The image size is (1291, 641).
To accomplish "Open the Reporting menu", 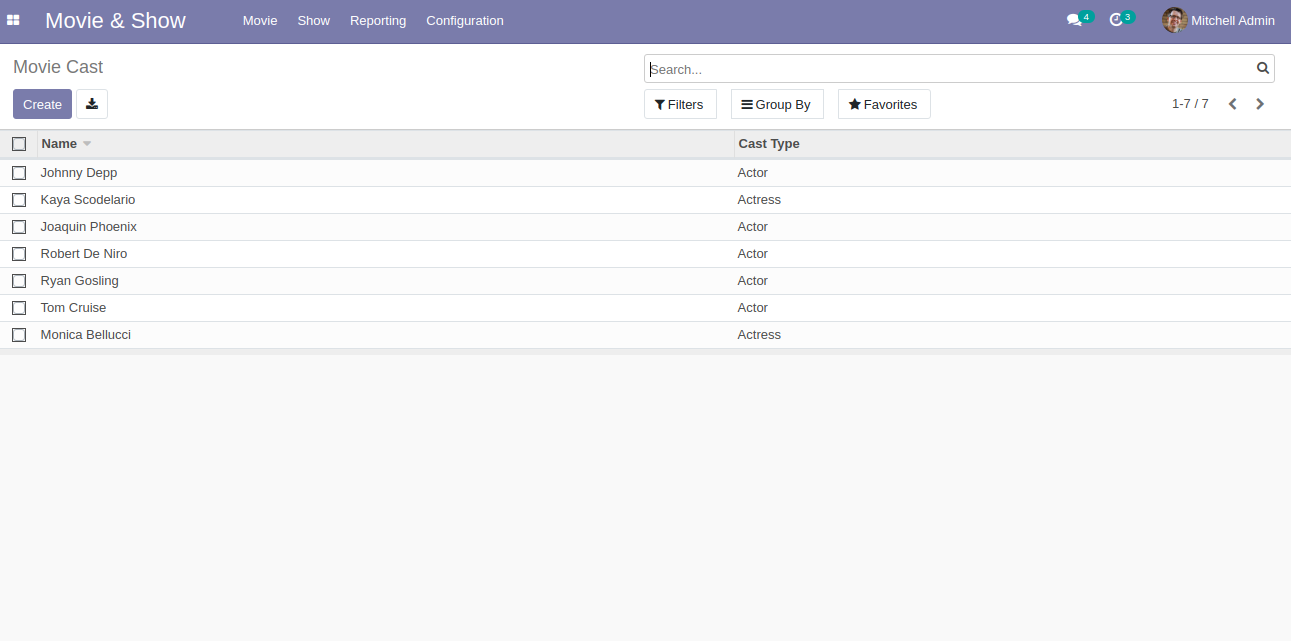I will pos(378,20).
